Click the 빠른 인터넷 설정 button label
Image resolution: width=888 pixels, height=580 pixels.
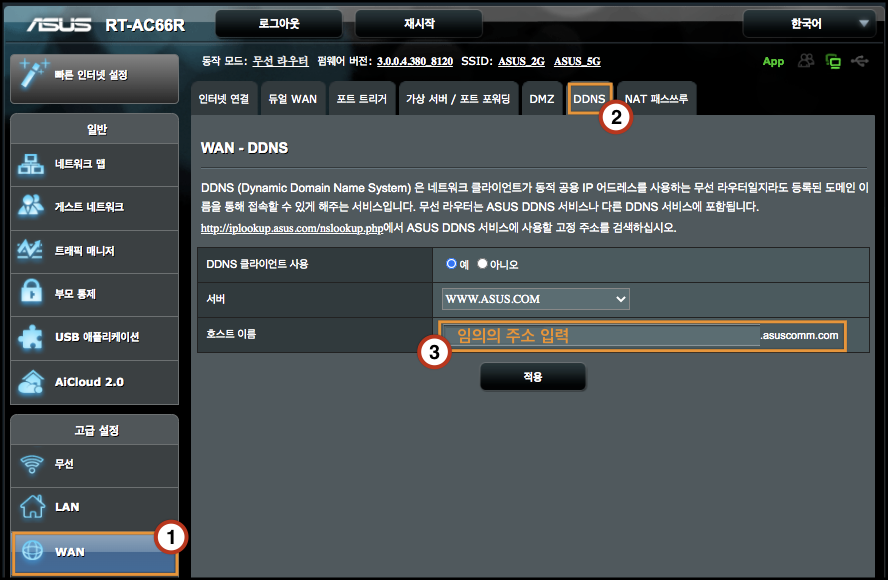[91, 75]
